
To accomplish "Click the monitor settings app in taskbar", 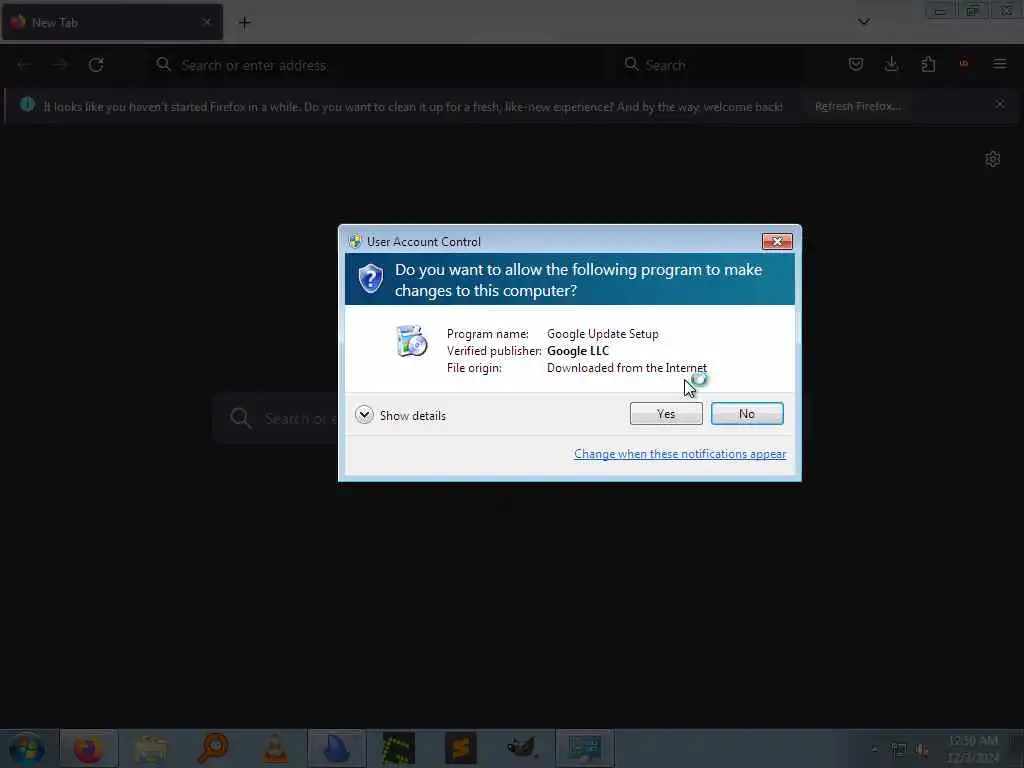I will pyautogui.click(x=584, y=749).
